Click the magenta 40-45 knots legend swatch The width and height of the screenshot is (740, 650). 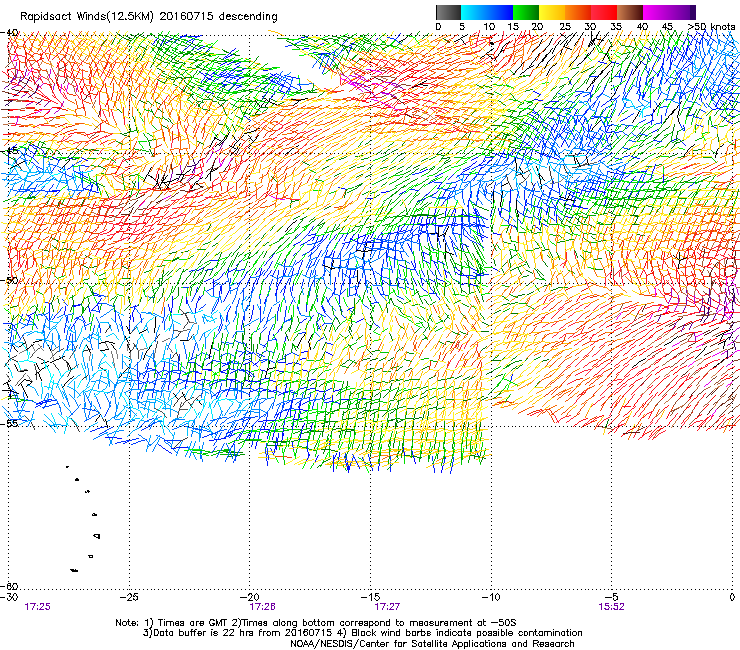tap(656, 12)
